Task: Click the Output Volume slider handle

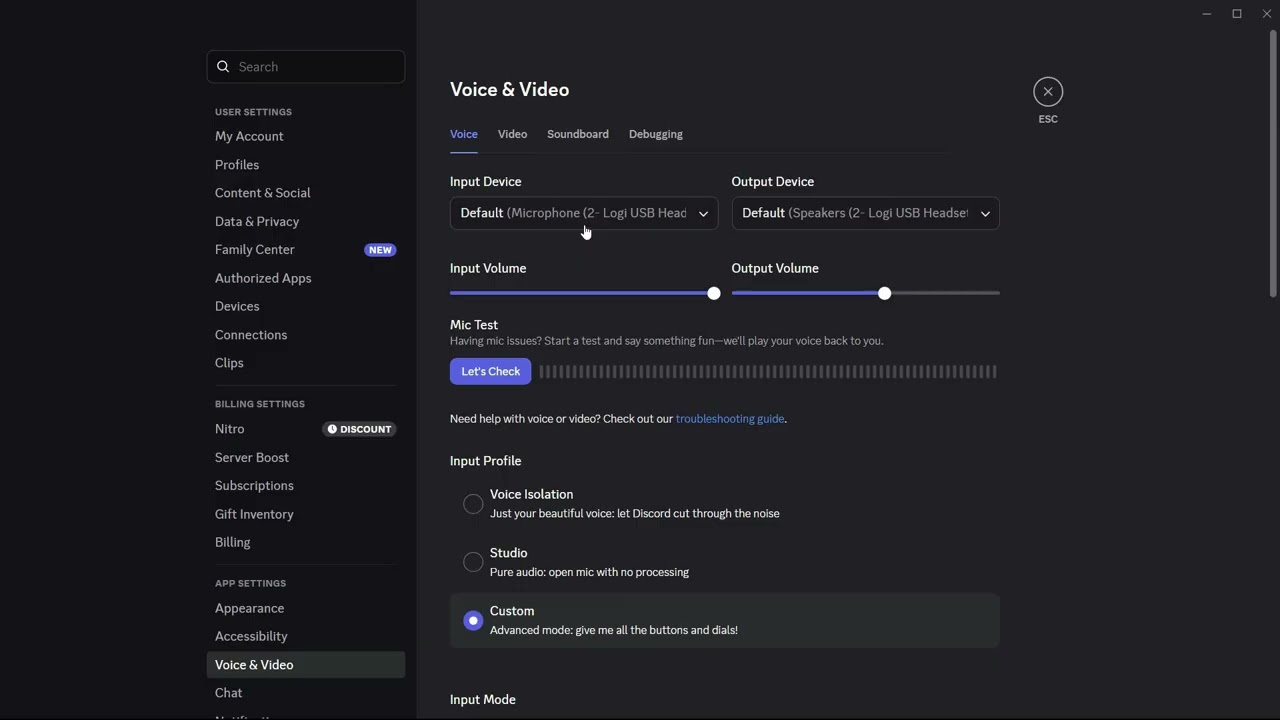Action: point(884,293)
